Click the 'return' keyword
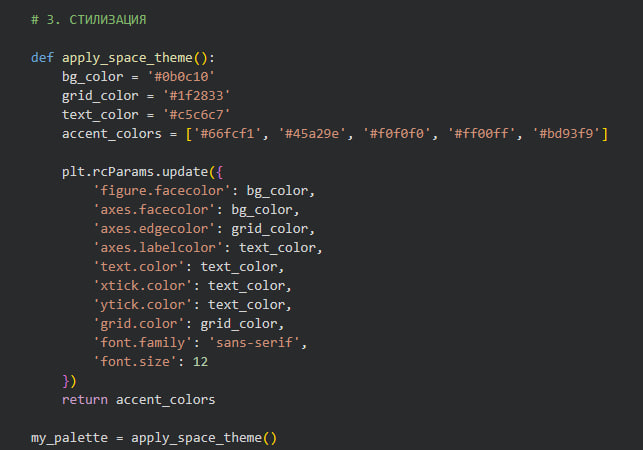Screen dimensions: 643x450 pyautogui.click(x=84, y=399)
